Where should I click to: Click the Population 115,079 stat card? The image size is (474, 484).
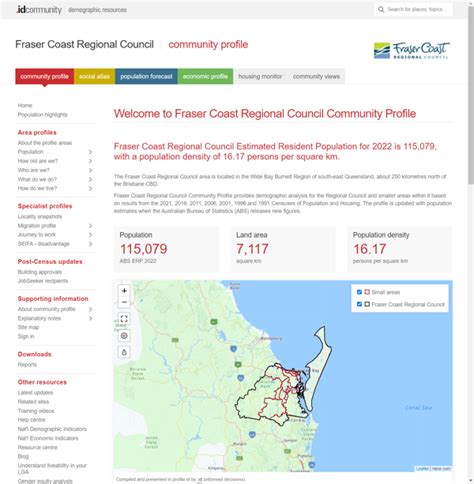tap(166, 249)
